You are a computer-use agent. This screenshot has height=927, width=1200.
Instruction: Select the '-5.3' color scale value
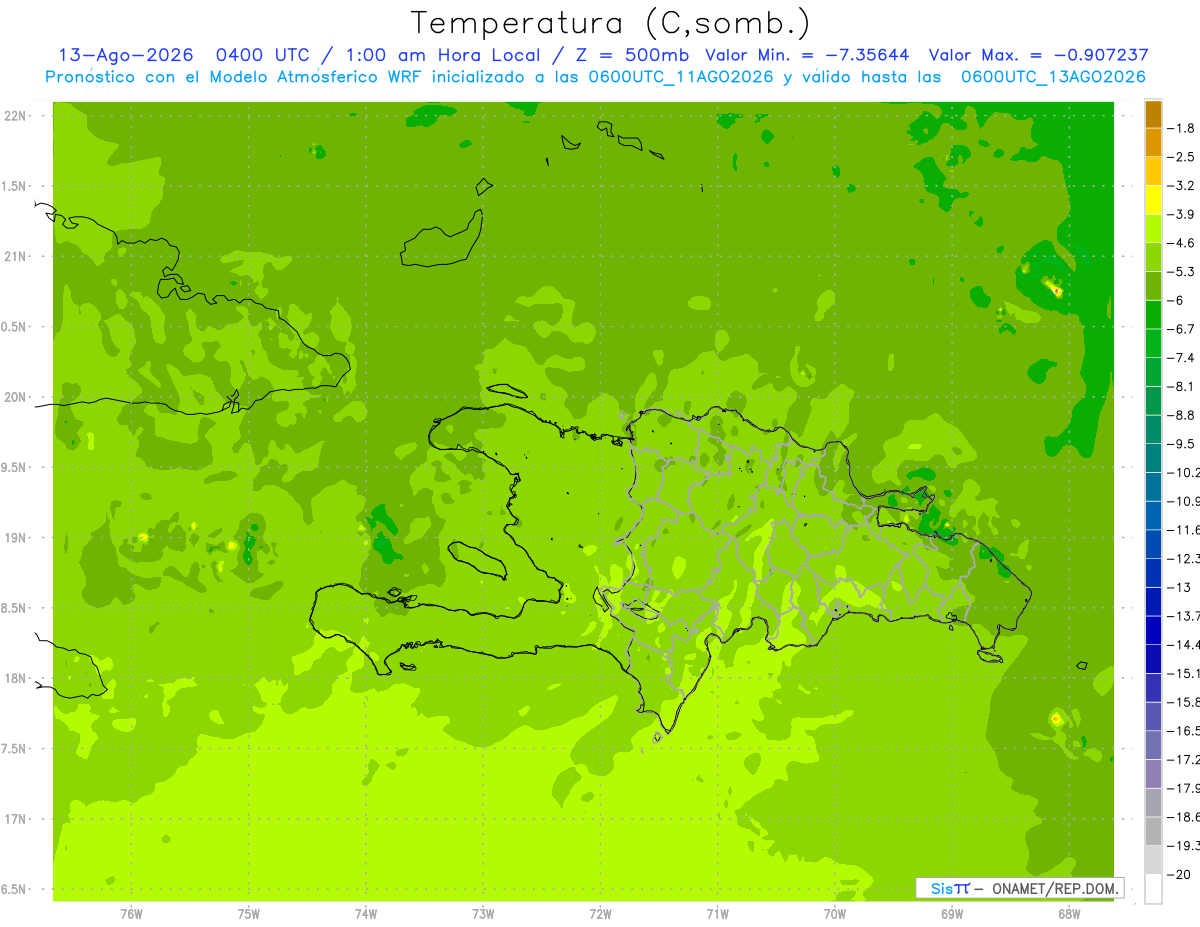coord(1183,272)
